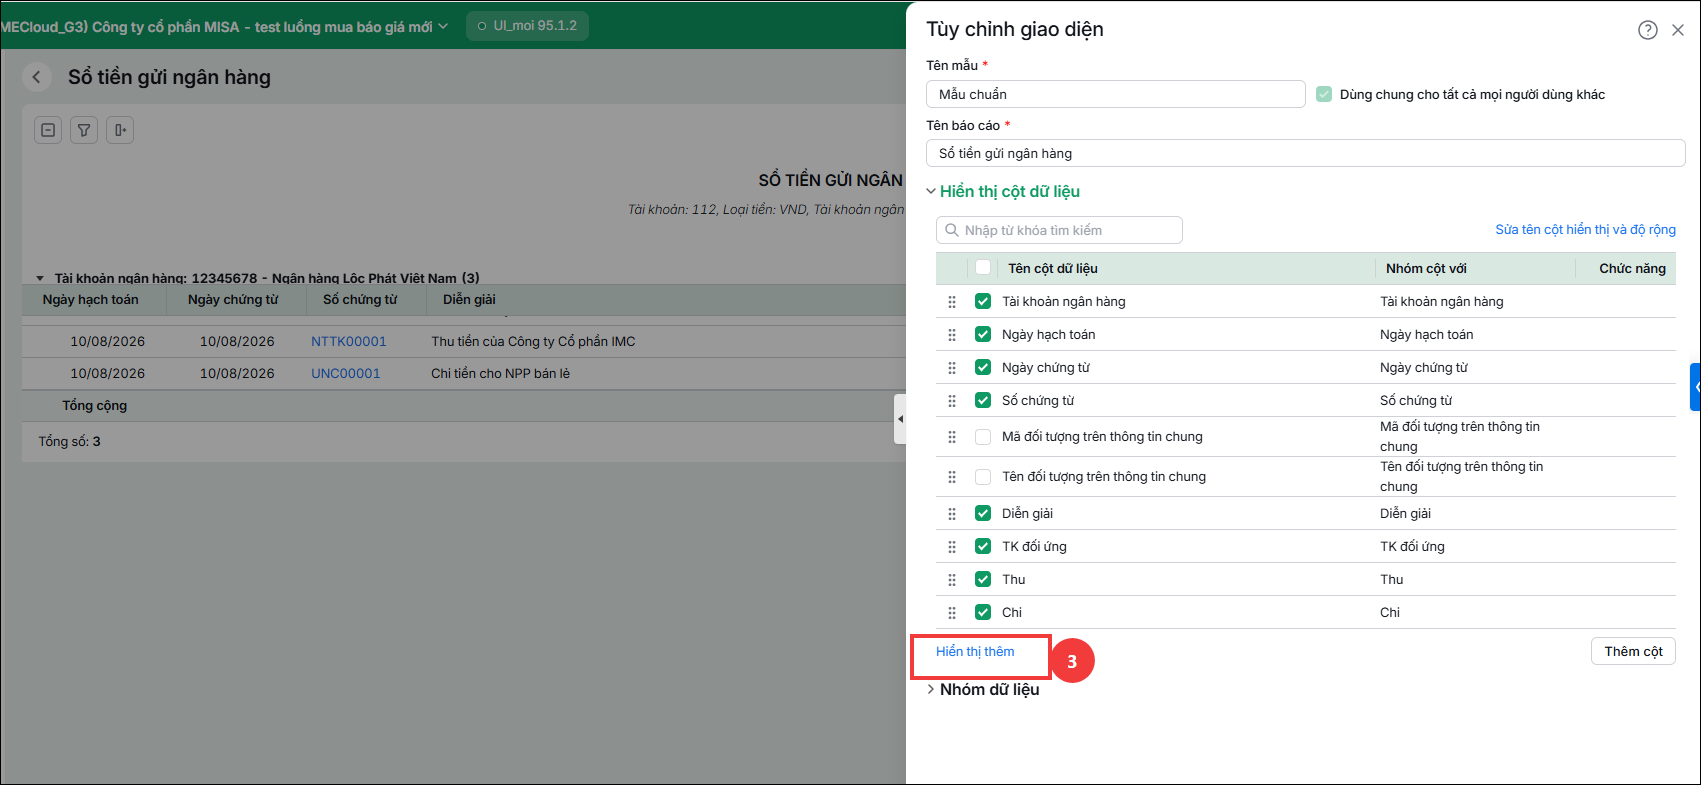This screenshot has height=785, width=1701.
Task: Click the Hiển thị thêm link
Action: coord(975,651)
